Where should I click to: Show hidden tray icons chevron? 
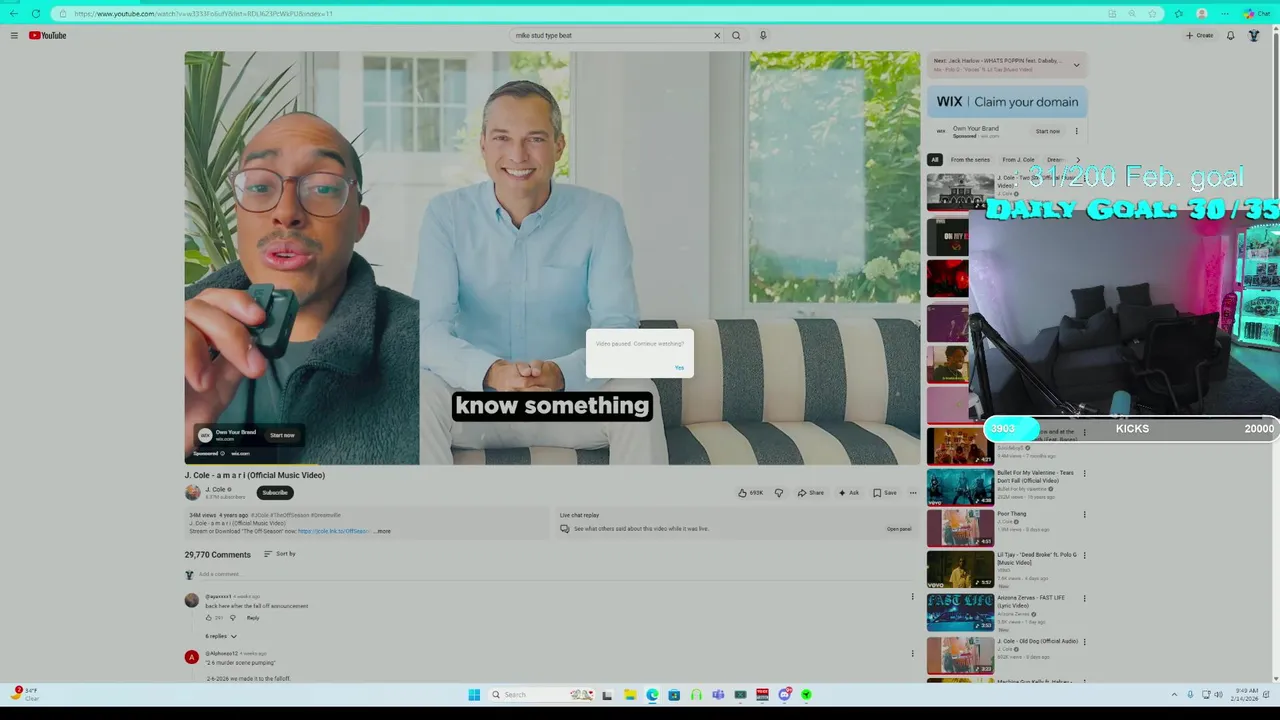(x=1174, y=695)
